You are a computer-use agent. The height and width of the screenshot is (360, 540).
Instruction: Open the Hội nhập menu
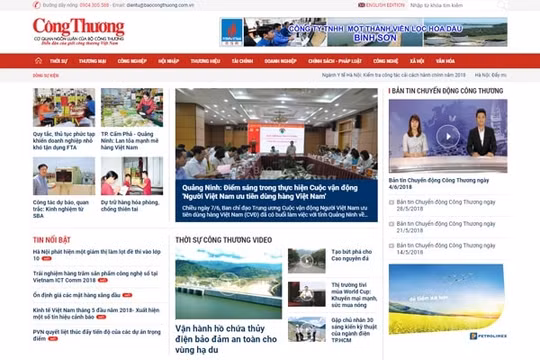(168, 61)
